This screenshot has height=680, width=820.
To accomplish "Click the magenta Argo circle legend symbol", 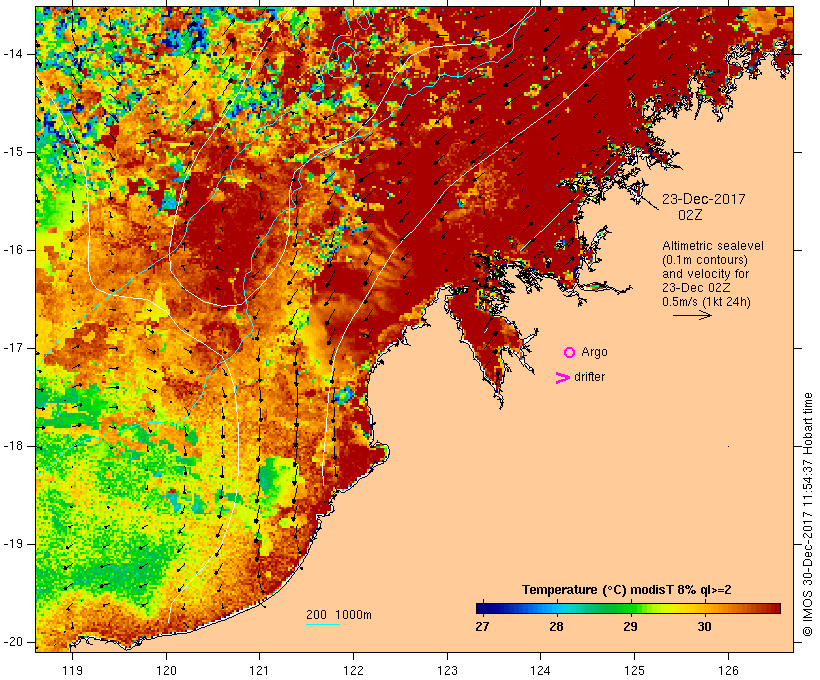I will [x=570, y=353].
